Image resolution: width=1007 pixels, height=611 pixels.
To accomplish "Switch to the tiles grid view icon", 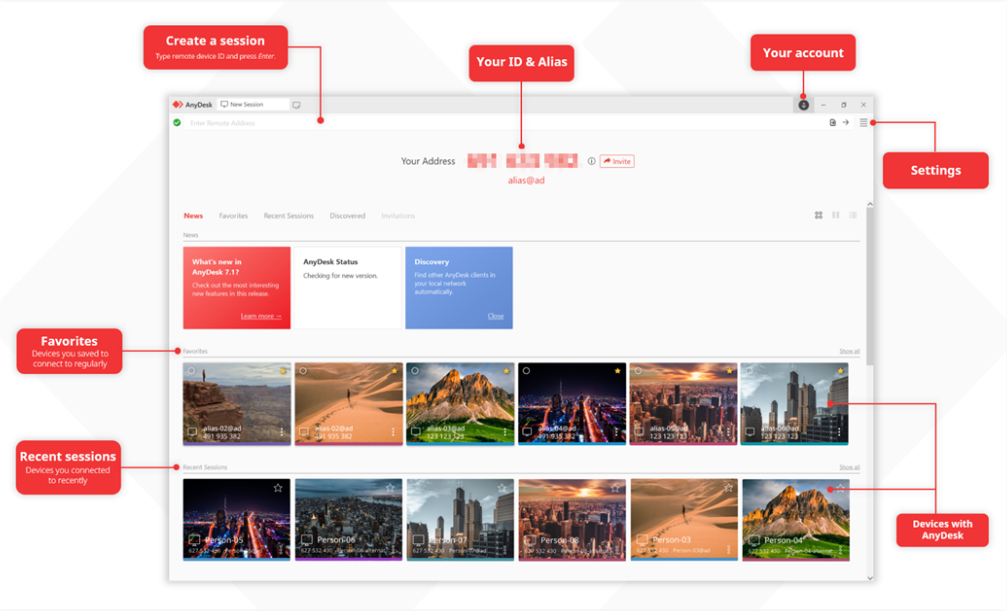I will point(818,215).
